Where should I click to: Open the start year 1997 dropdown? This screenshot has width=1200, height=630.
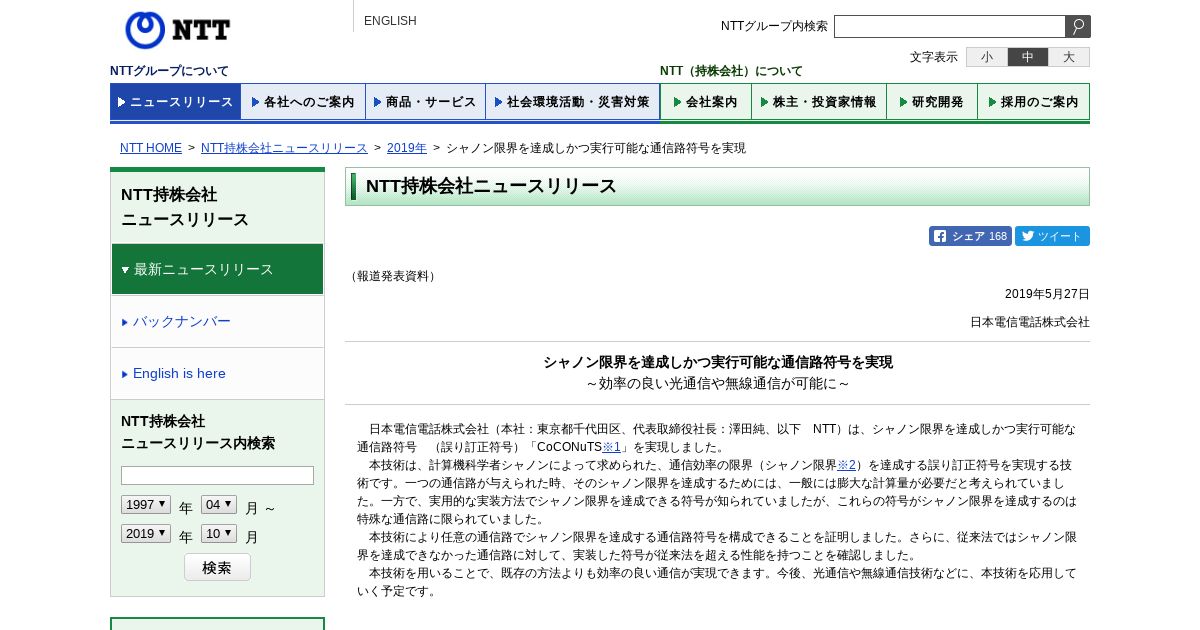tap(146, 505)
